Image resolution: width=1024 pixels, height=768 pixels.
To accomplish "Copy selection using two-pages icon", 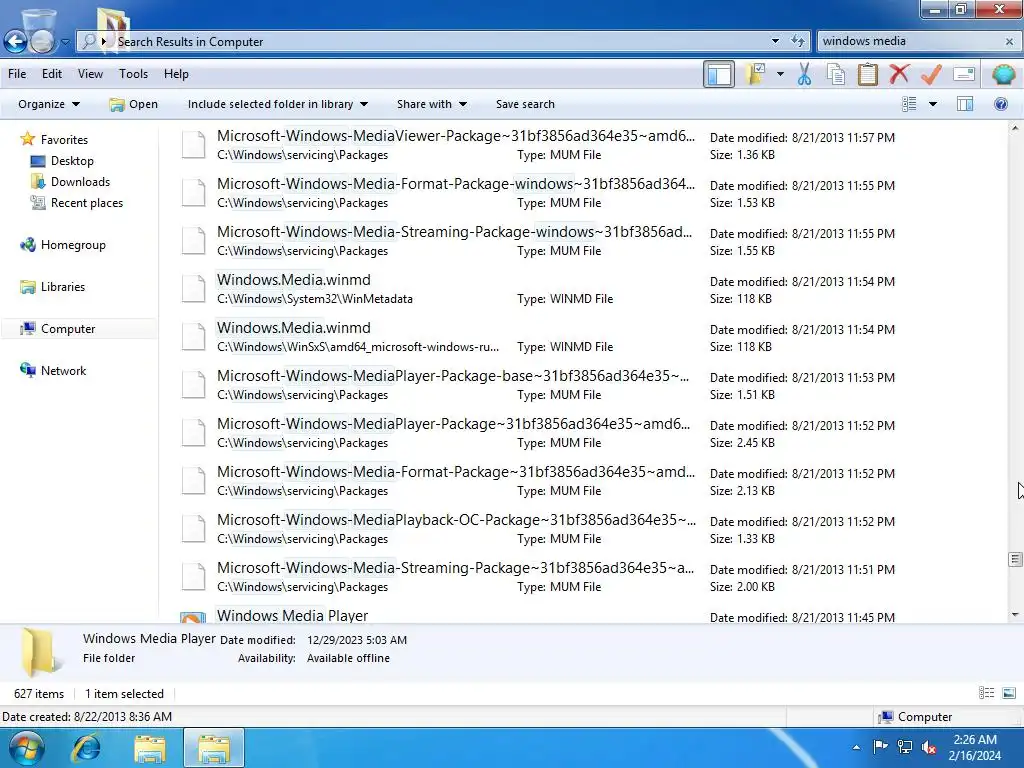I will [836, 74].
